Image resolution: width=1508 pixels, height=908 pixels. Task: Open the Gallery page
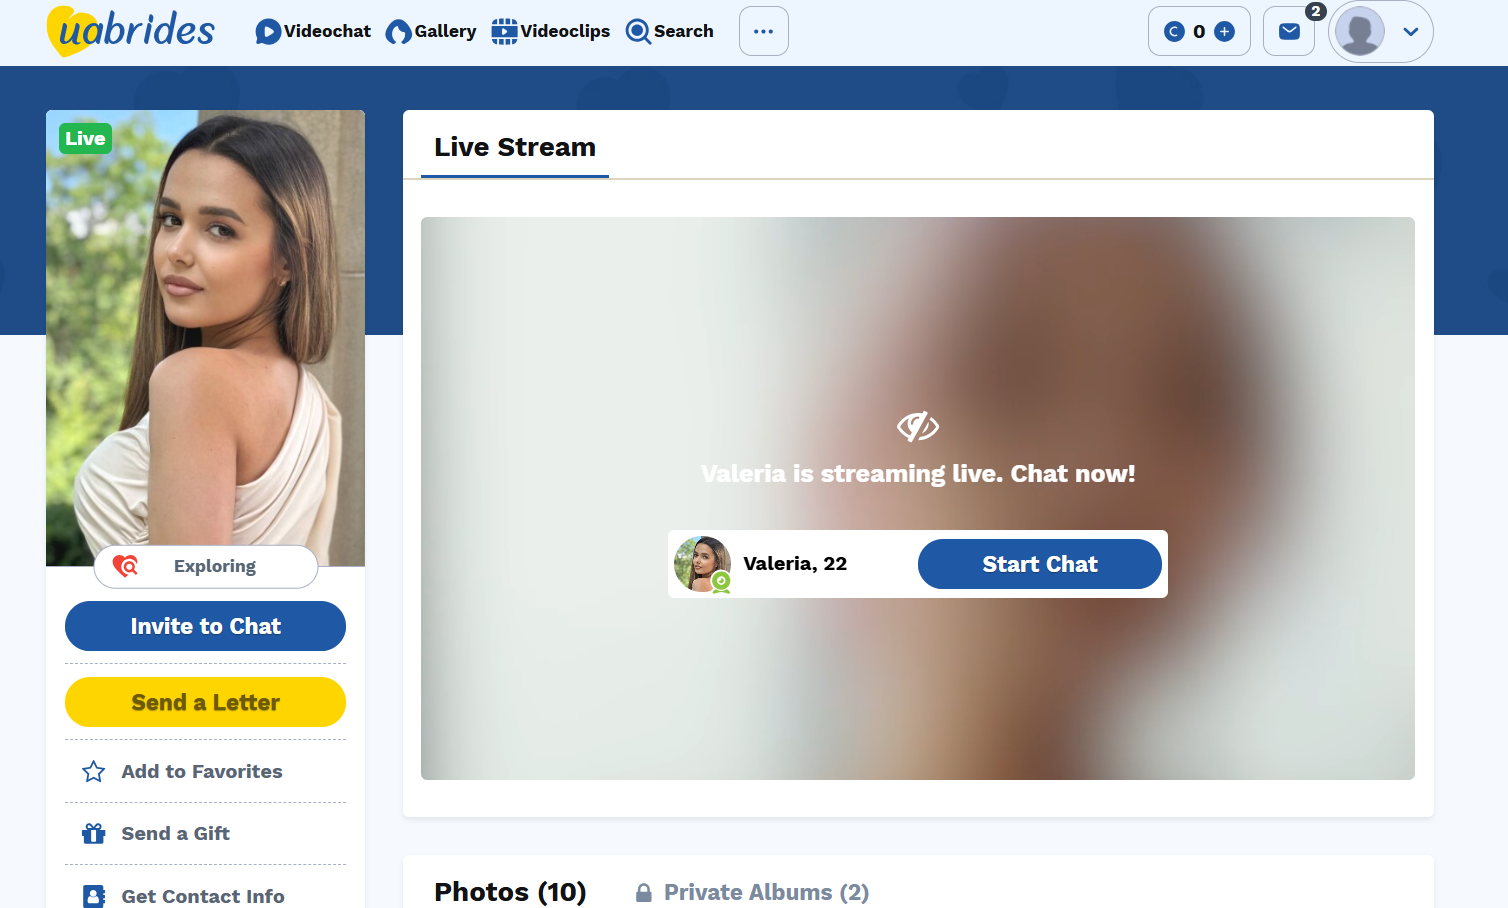click(x=431, y=32)
